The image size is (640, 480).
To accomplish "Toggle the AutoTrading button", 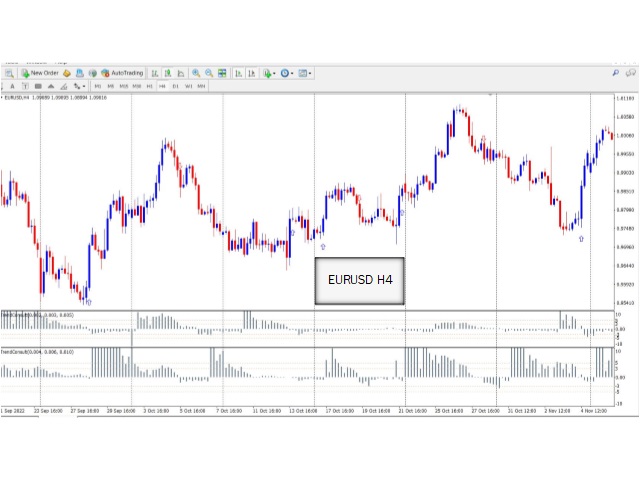I will coord(121,73).
